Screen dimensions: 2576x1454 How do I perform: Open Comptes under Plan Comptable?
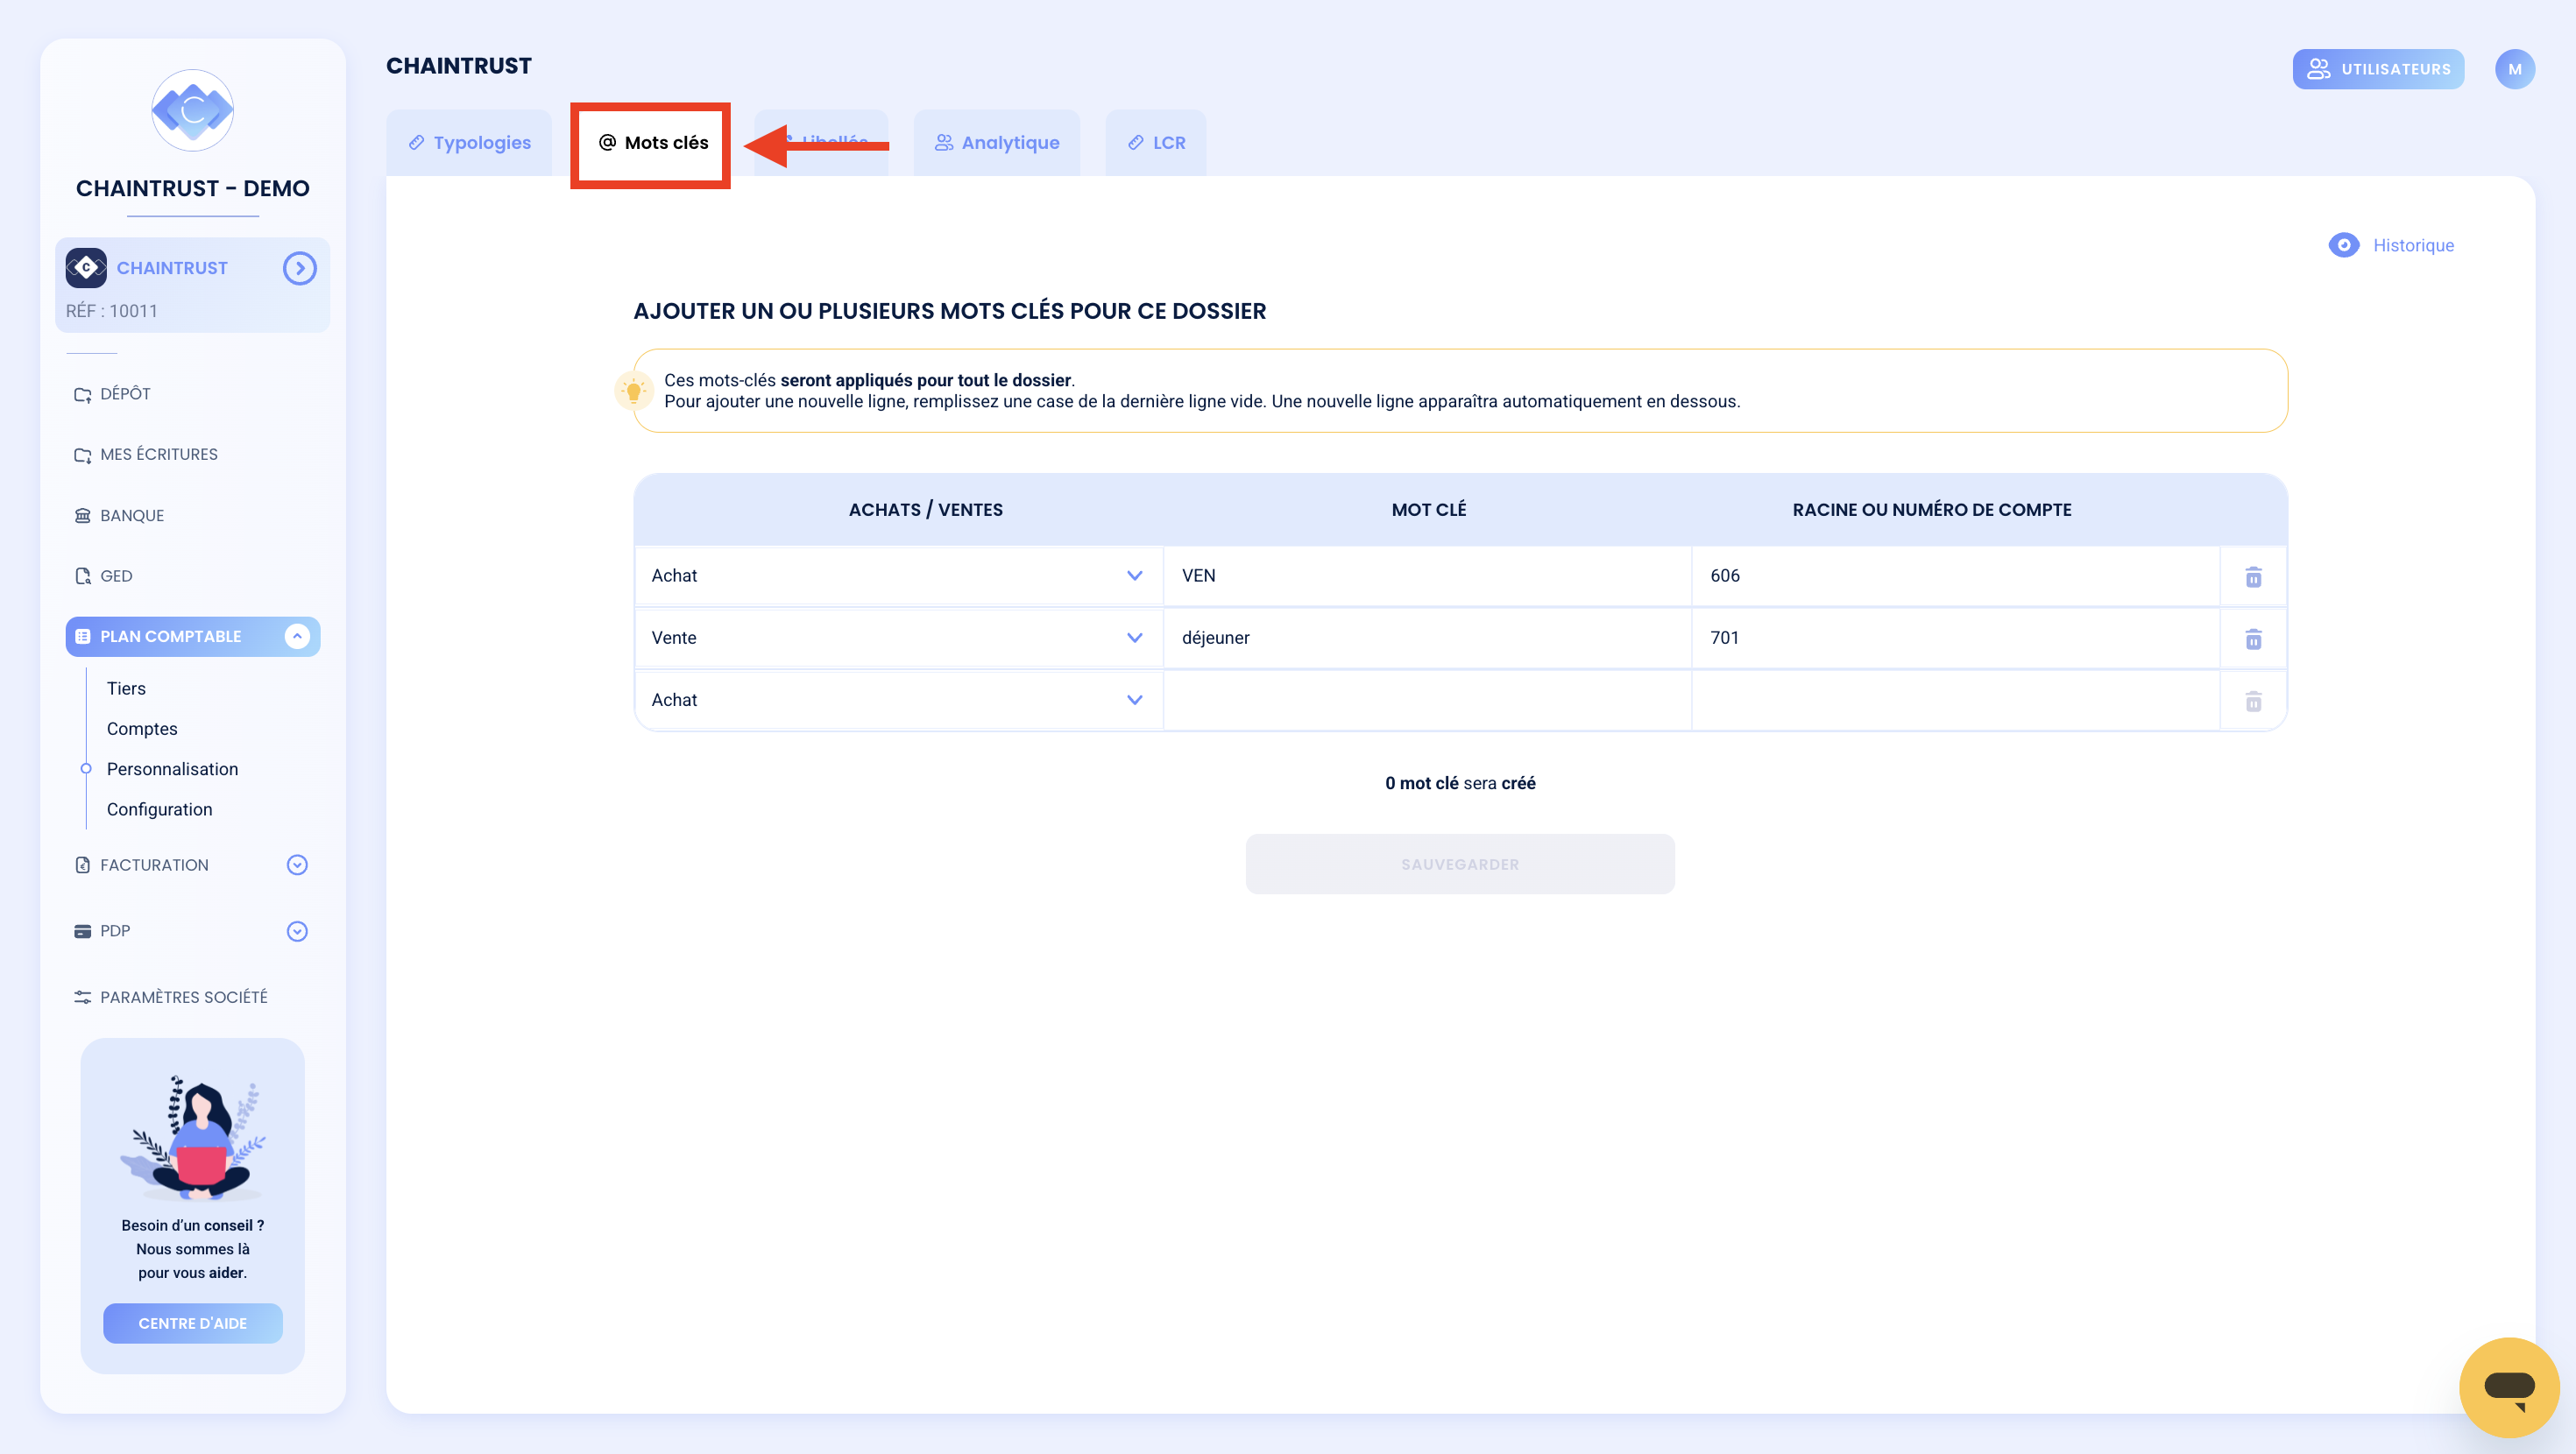point(142,729)
